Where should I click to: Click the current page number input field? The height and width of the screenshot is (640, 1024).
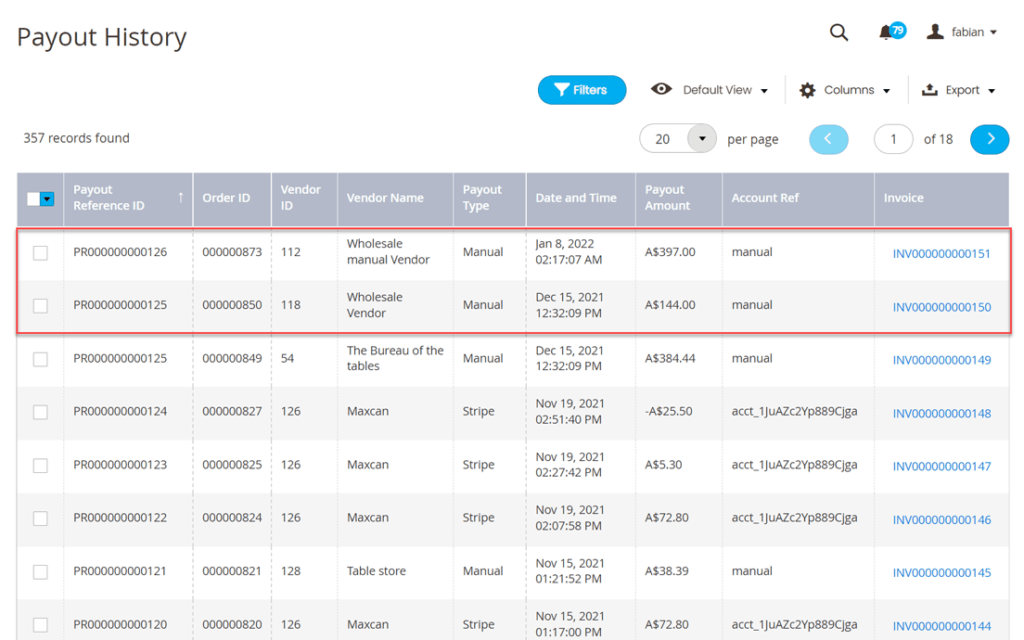pos(893,139)
